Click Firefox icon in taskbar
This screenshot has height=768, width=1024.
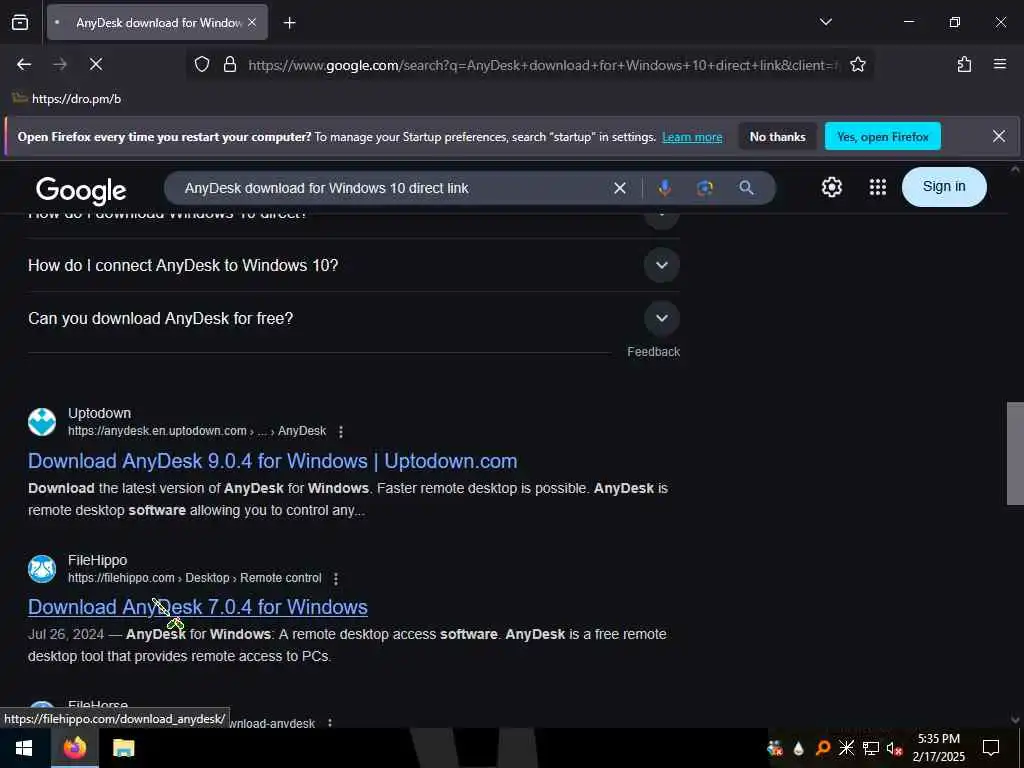pos(74,748)
